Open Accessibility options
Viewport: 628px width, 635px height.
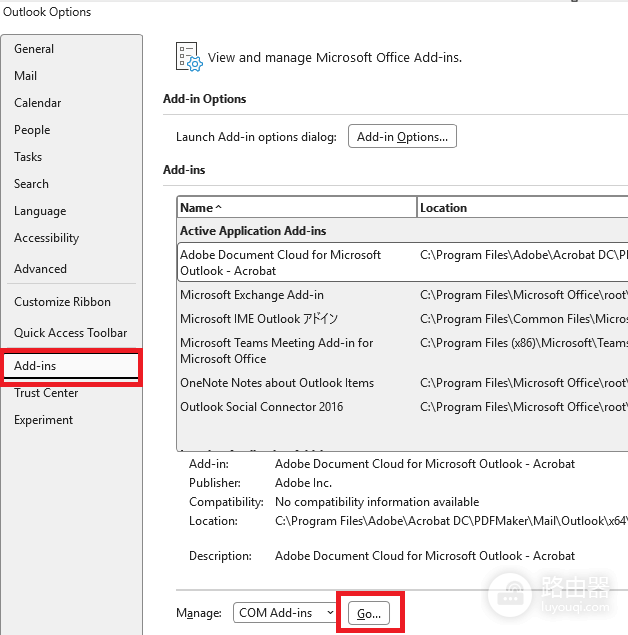[x=47, y=238]
